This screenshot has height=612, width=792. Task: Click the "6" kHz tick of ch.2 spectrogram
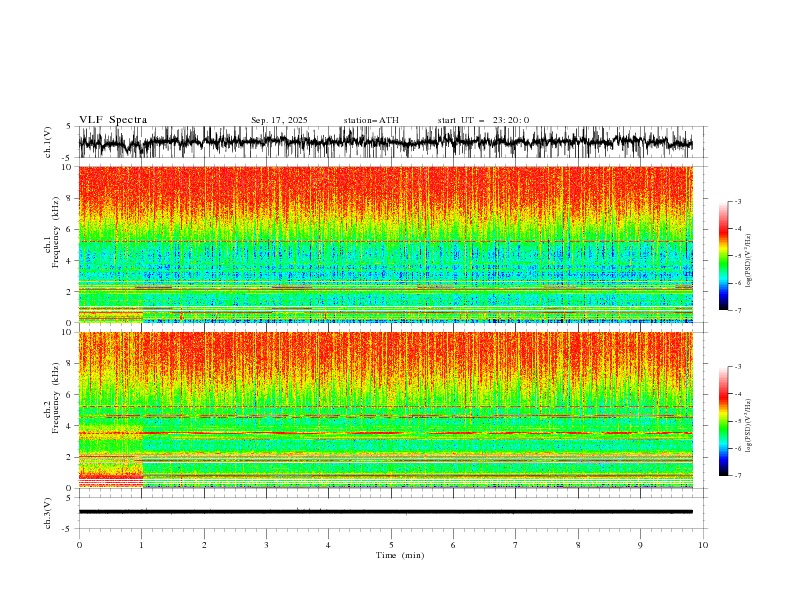(70, 395)
